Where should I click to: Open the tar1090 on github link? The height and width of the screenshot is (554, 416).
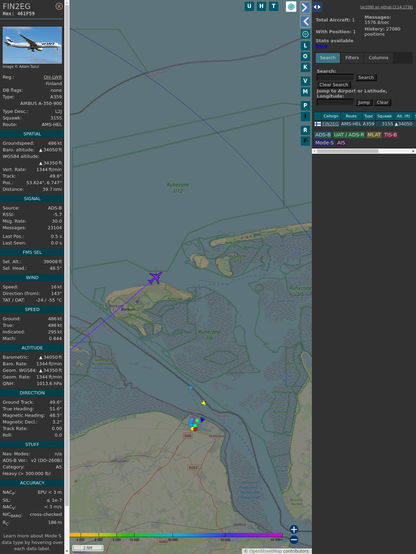[386, 7]
